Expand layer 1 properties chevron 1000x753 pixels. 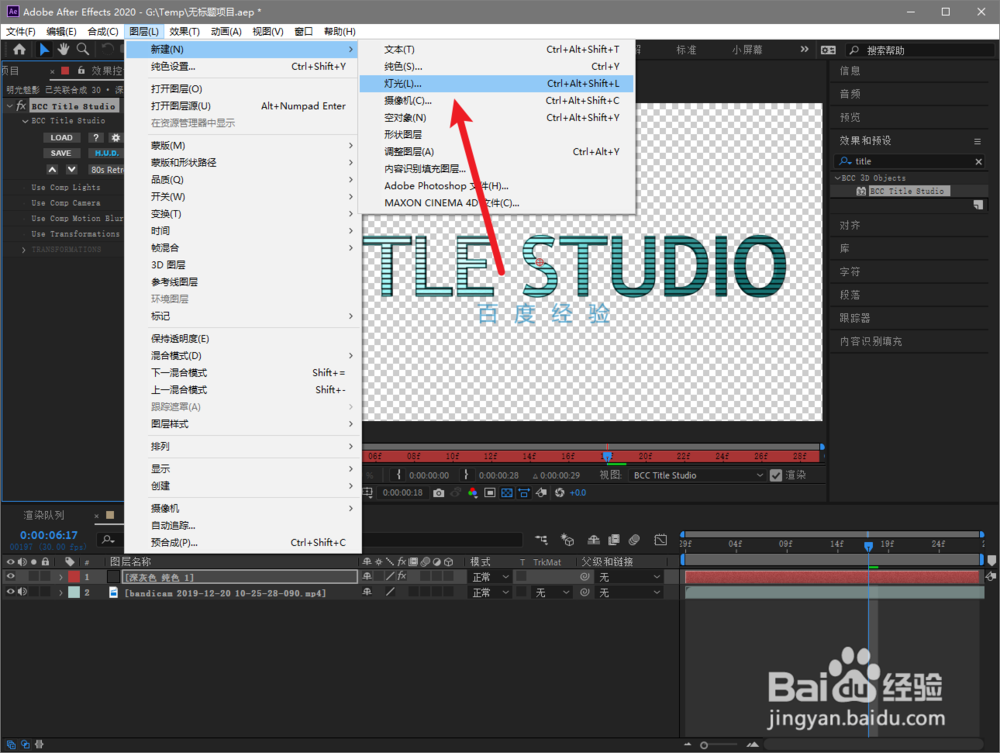(x=61, y=576)
